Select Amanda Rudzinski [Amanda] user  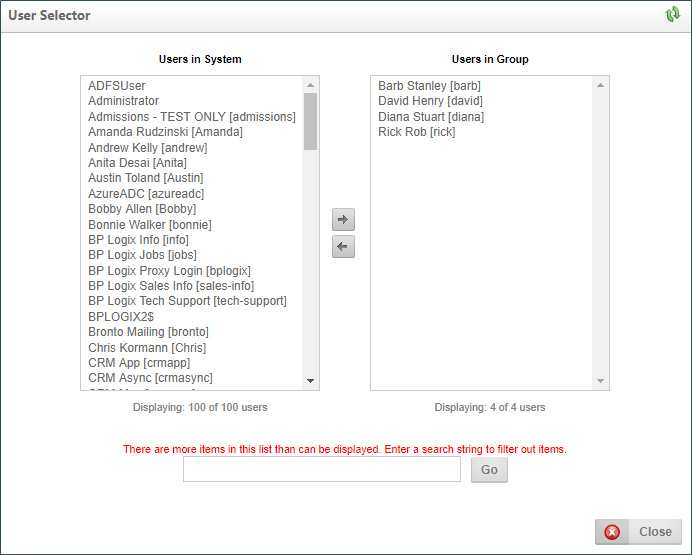tap(165, 132)
